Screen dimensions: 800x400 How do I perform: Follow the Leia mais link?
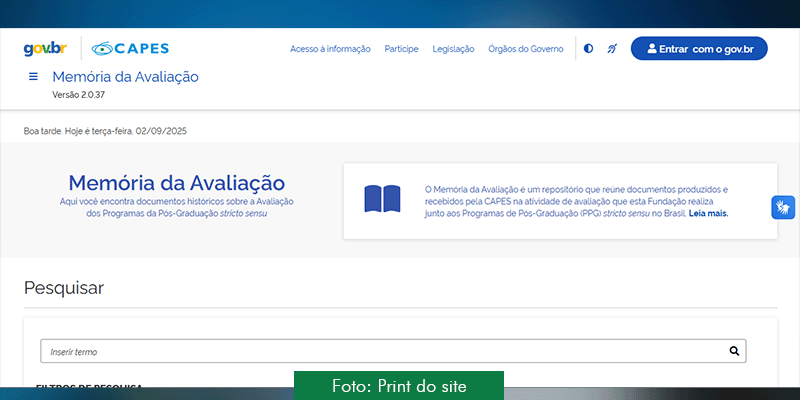pyautogui.click(x=708, y=213)
